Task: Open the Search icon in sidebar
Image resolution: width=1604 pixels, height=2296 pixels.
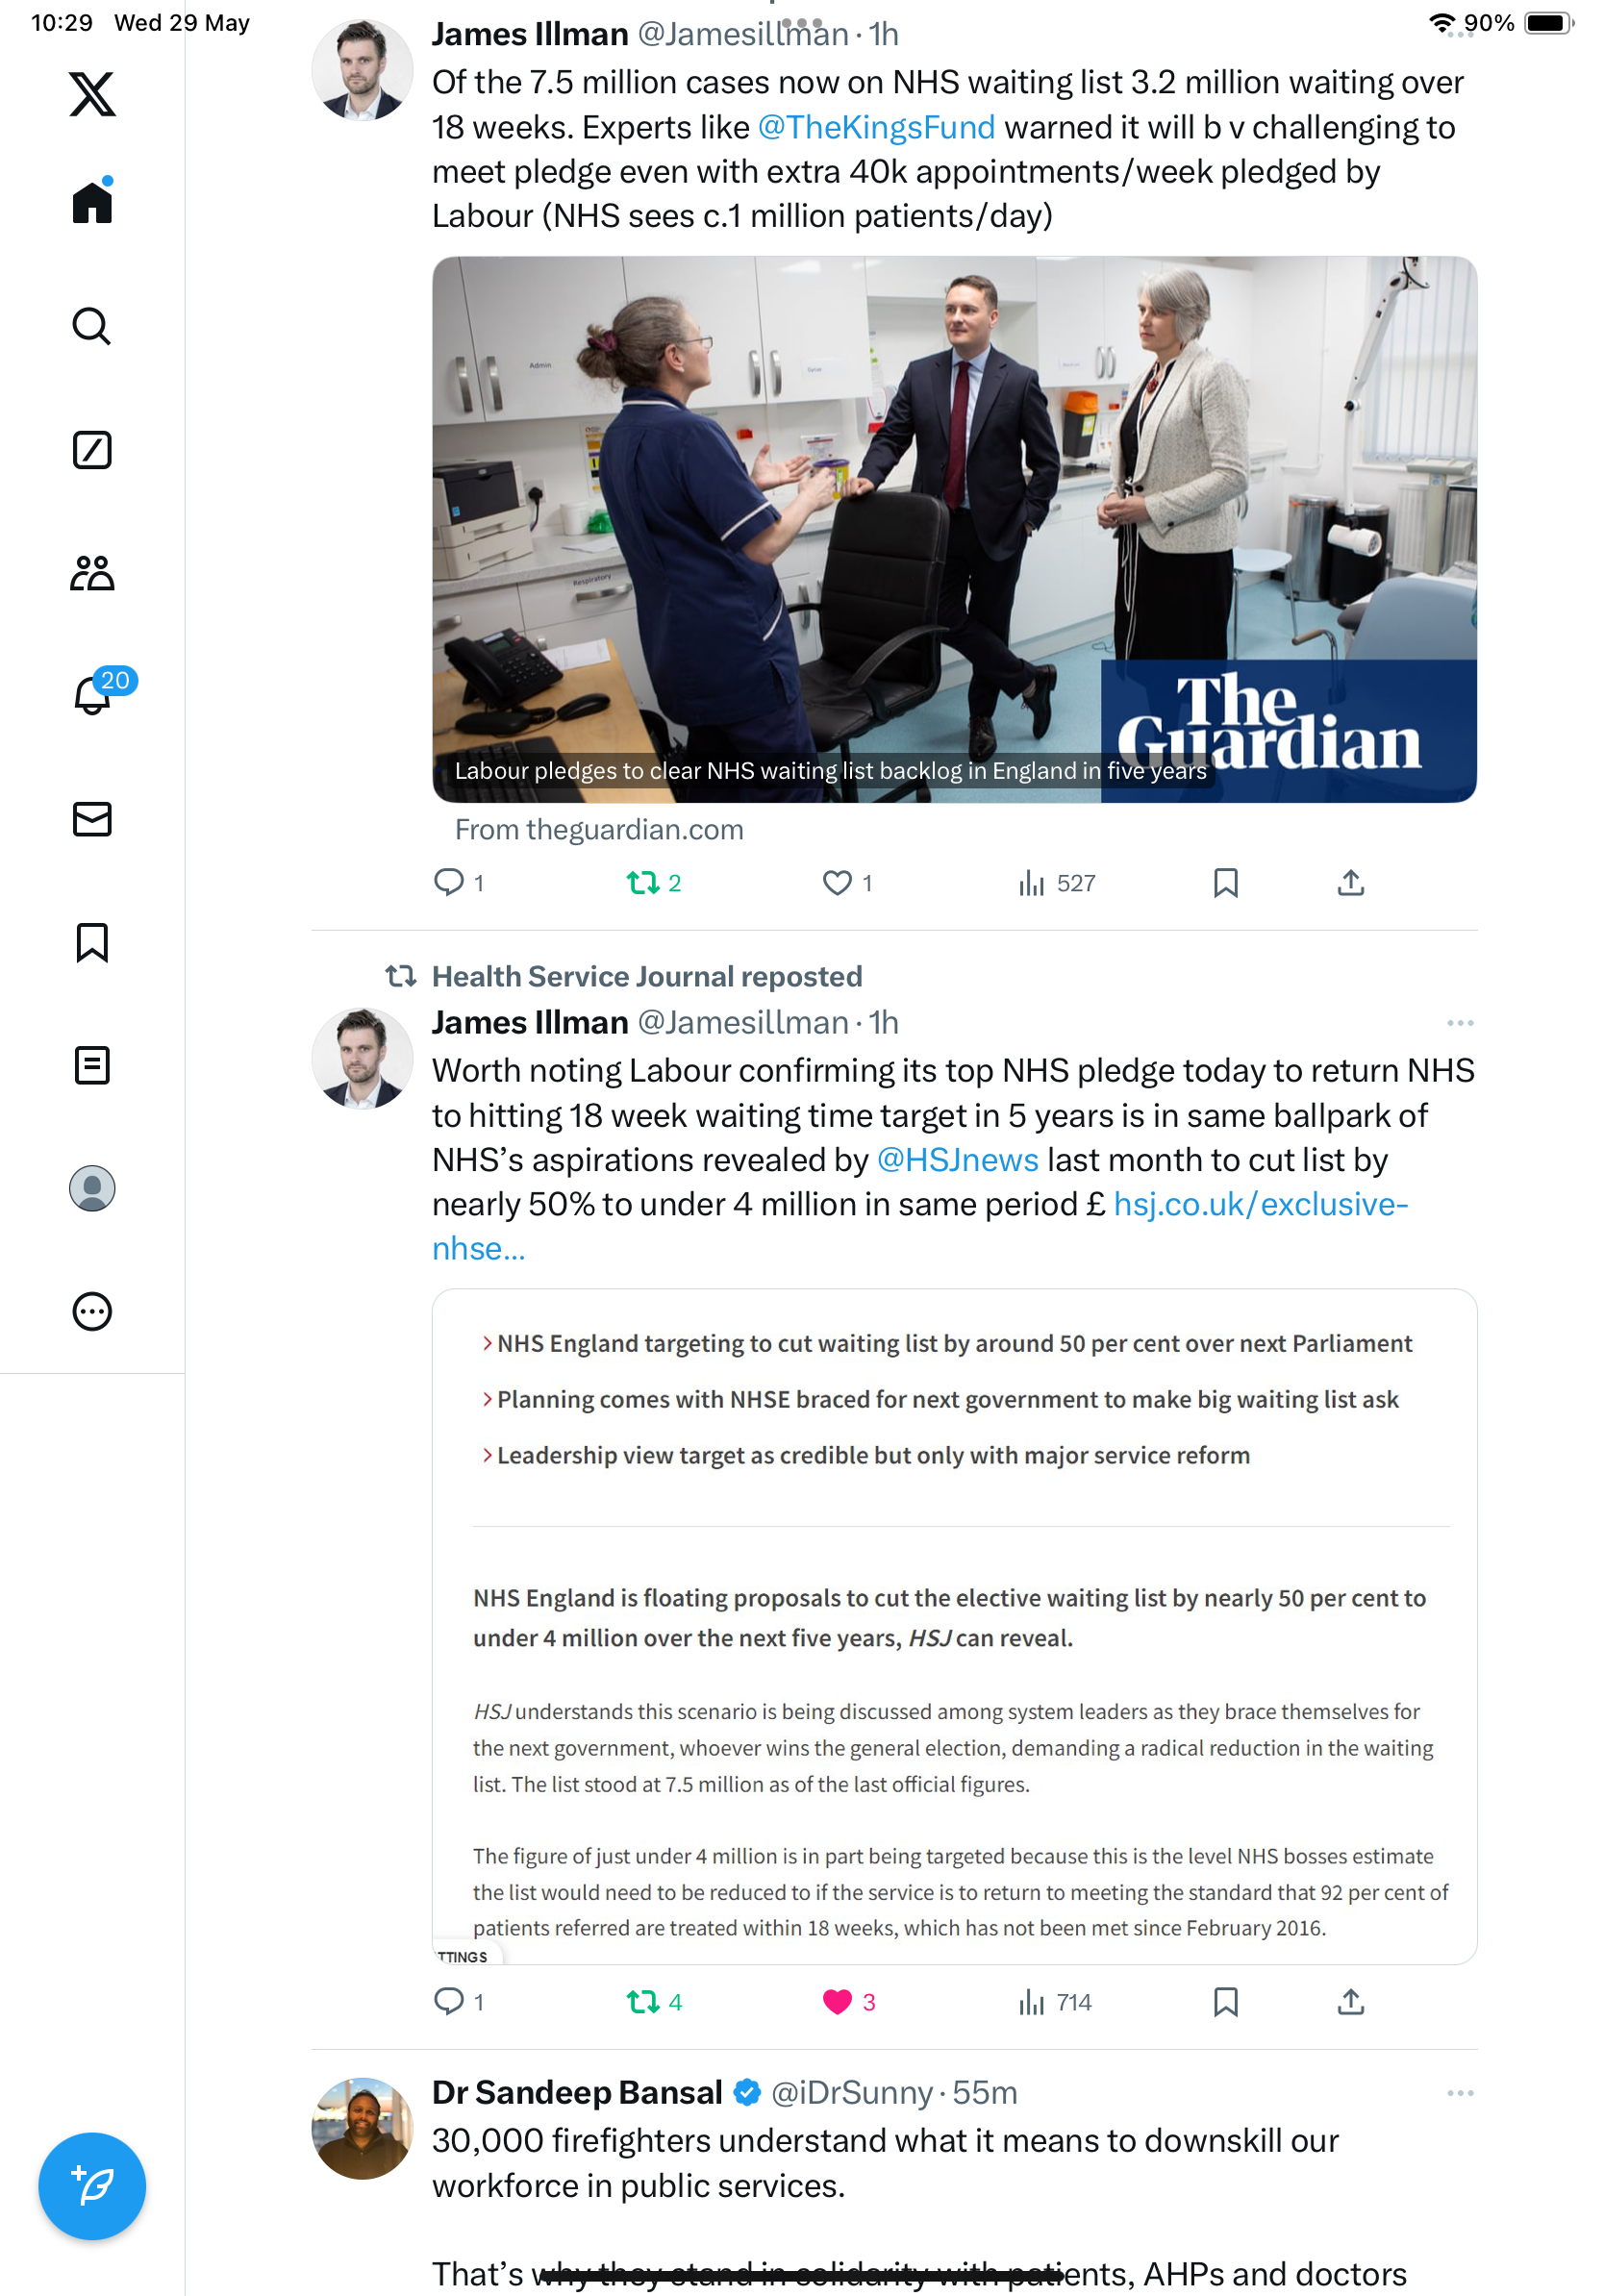Action: (x=92, y=326)
